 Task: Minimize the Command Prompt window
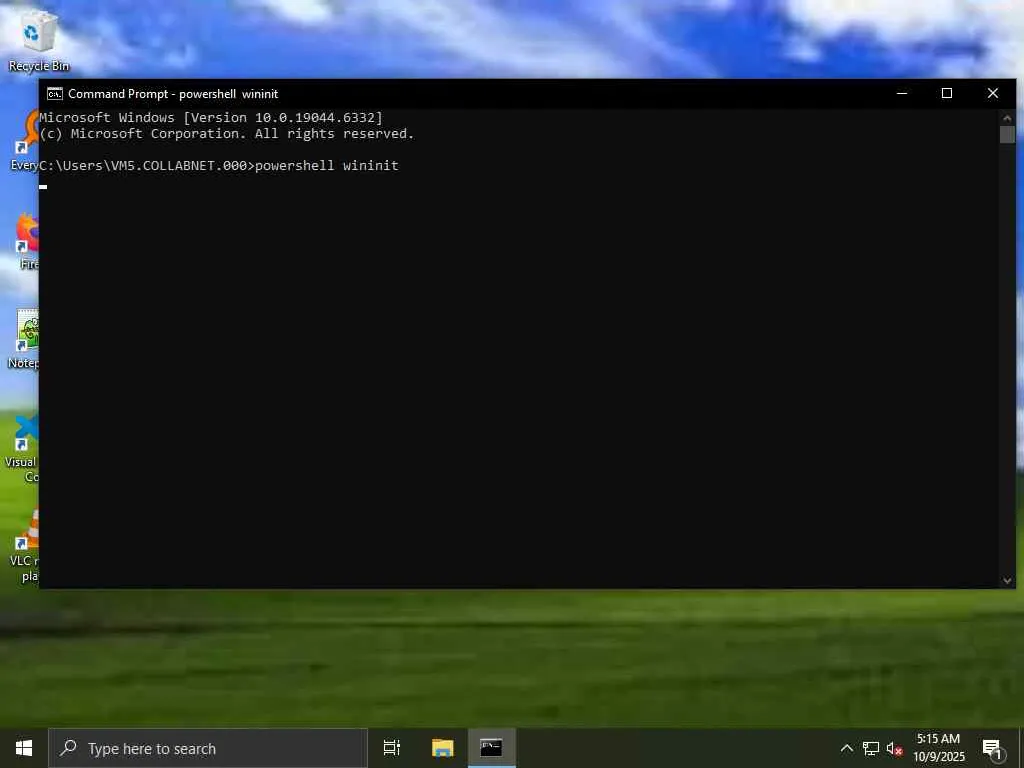[x=902, y=94]
